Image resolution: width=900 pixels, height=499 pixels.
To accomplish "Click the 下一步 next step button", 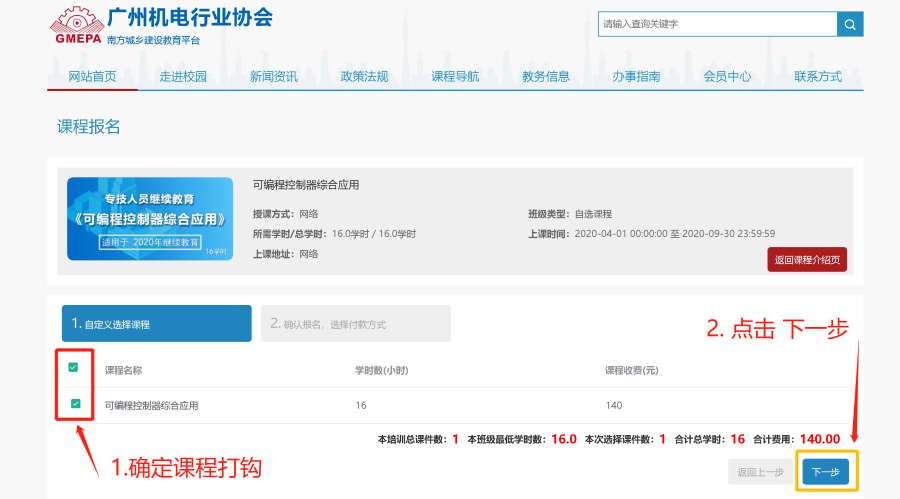I will click(x=825, y=472).
